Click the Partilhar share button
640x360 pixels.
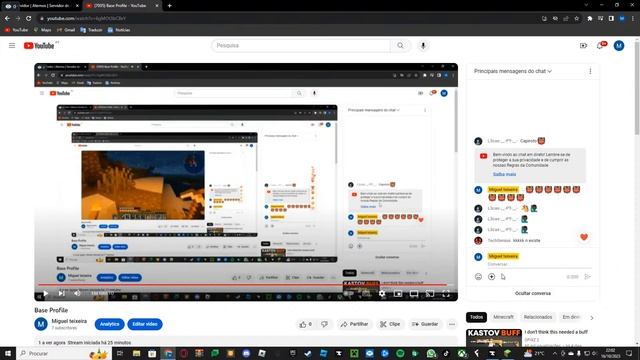(354, 324)
